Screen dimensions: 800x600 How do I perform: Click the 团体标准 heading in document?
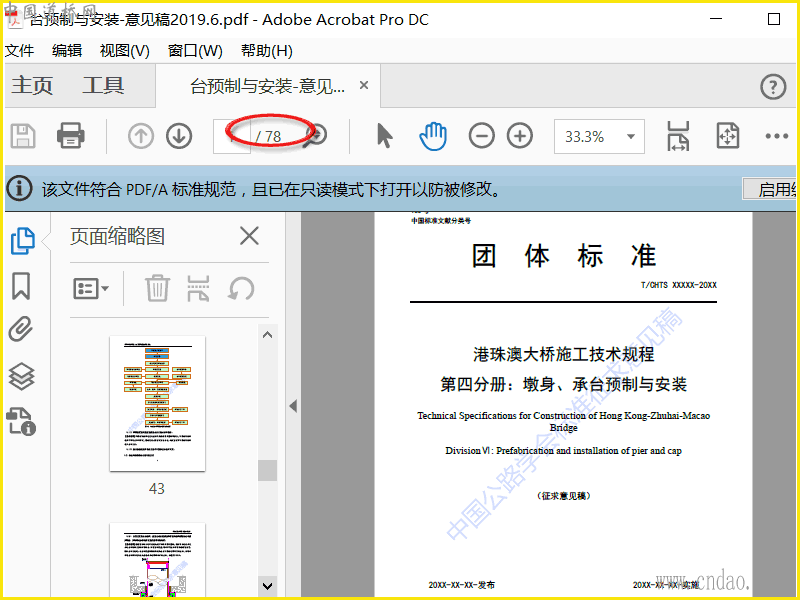coord(563,256)
